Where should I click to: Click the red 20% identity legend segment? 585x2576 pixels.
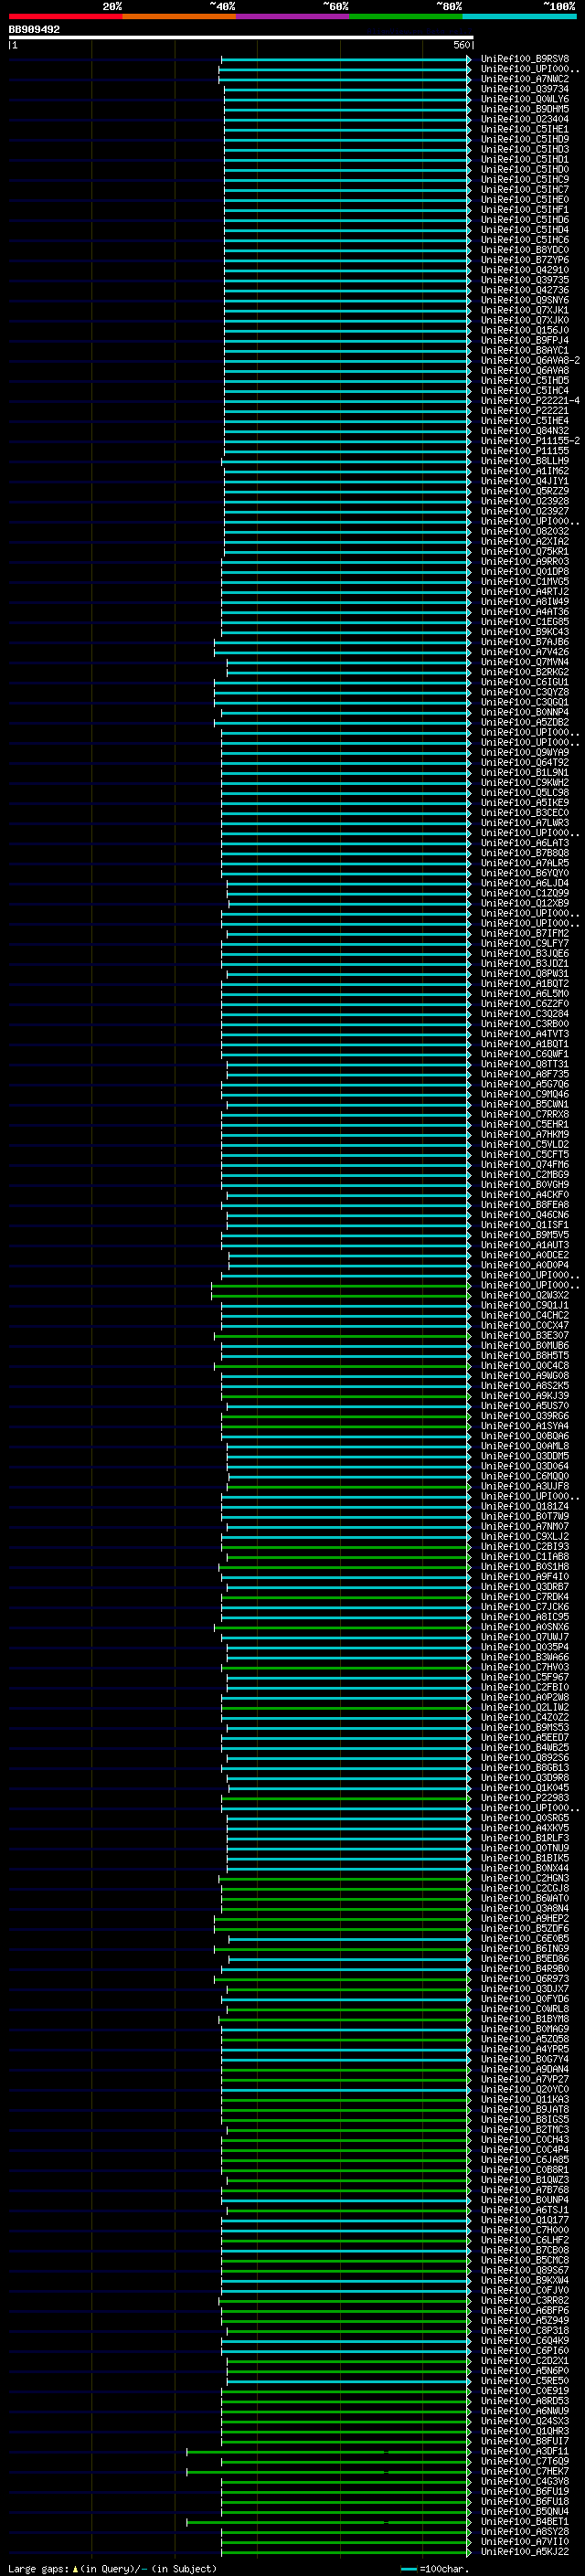pos(65,16)
